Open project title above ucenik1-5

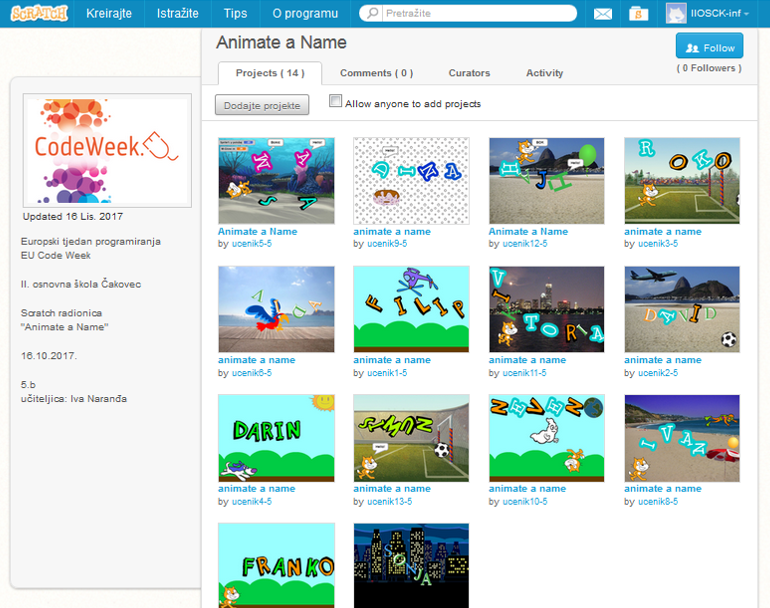click(392, 360)
